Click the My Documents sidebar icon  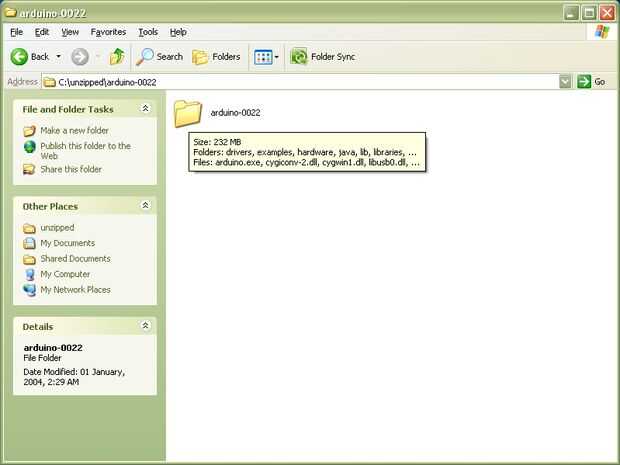click(29, 243)
